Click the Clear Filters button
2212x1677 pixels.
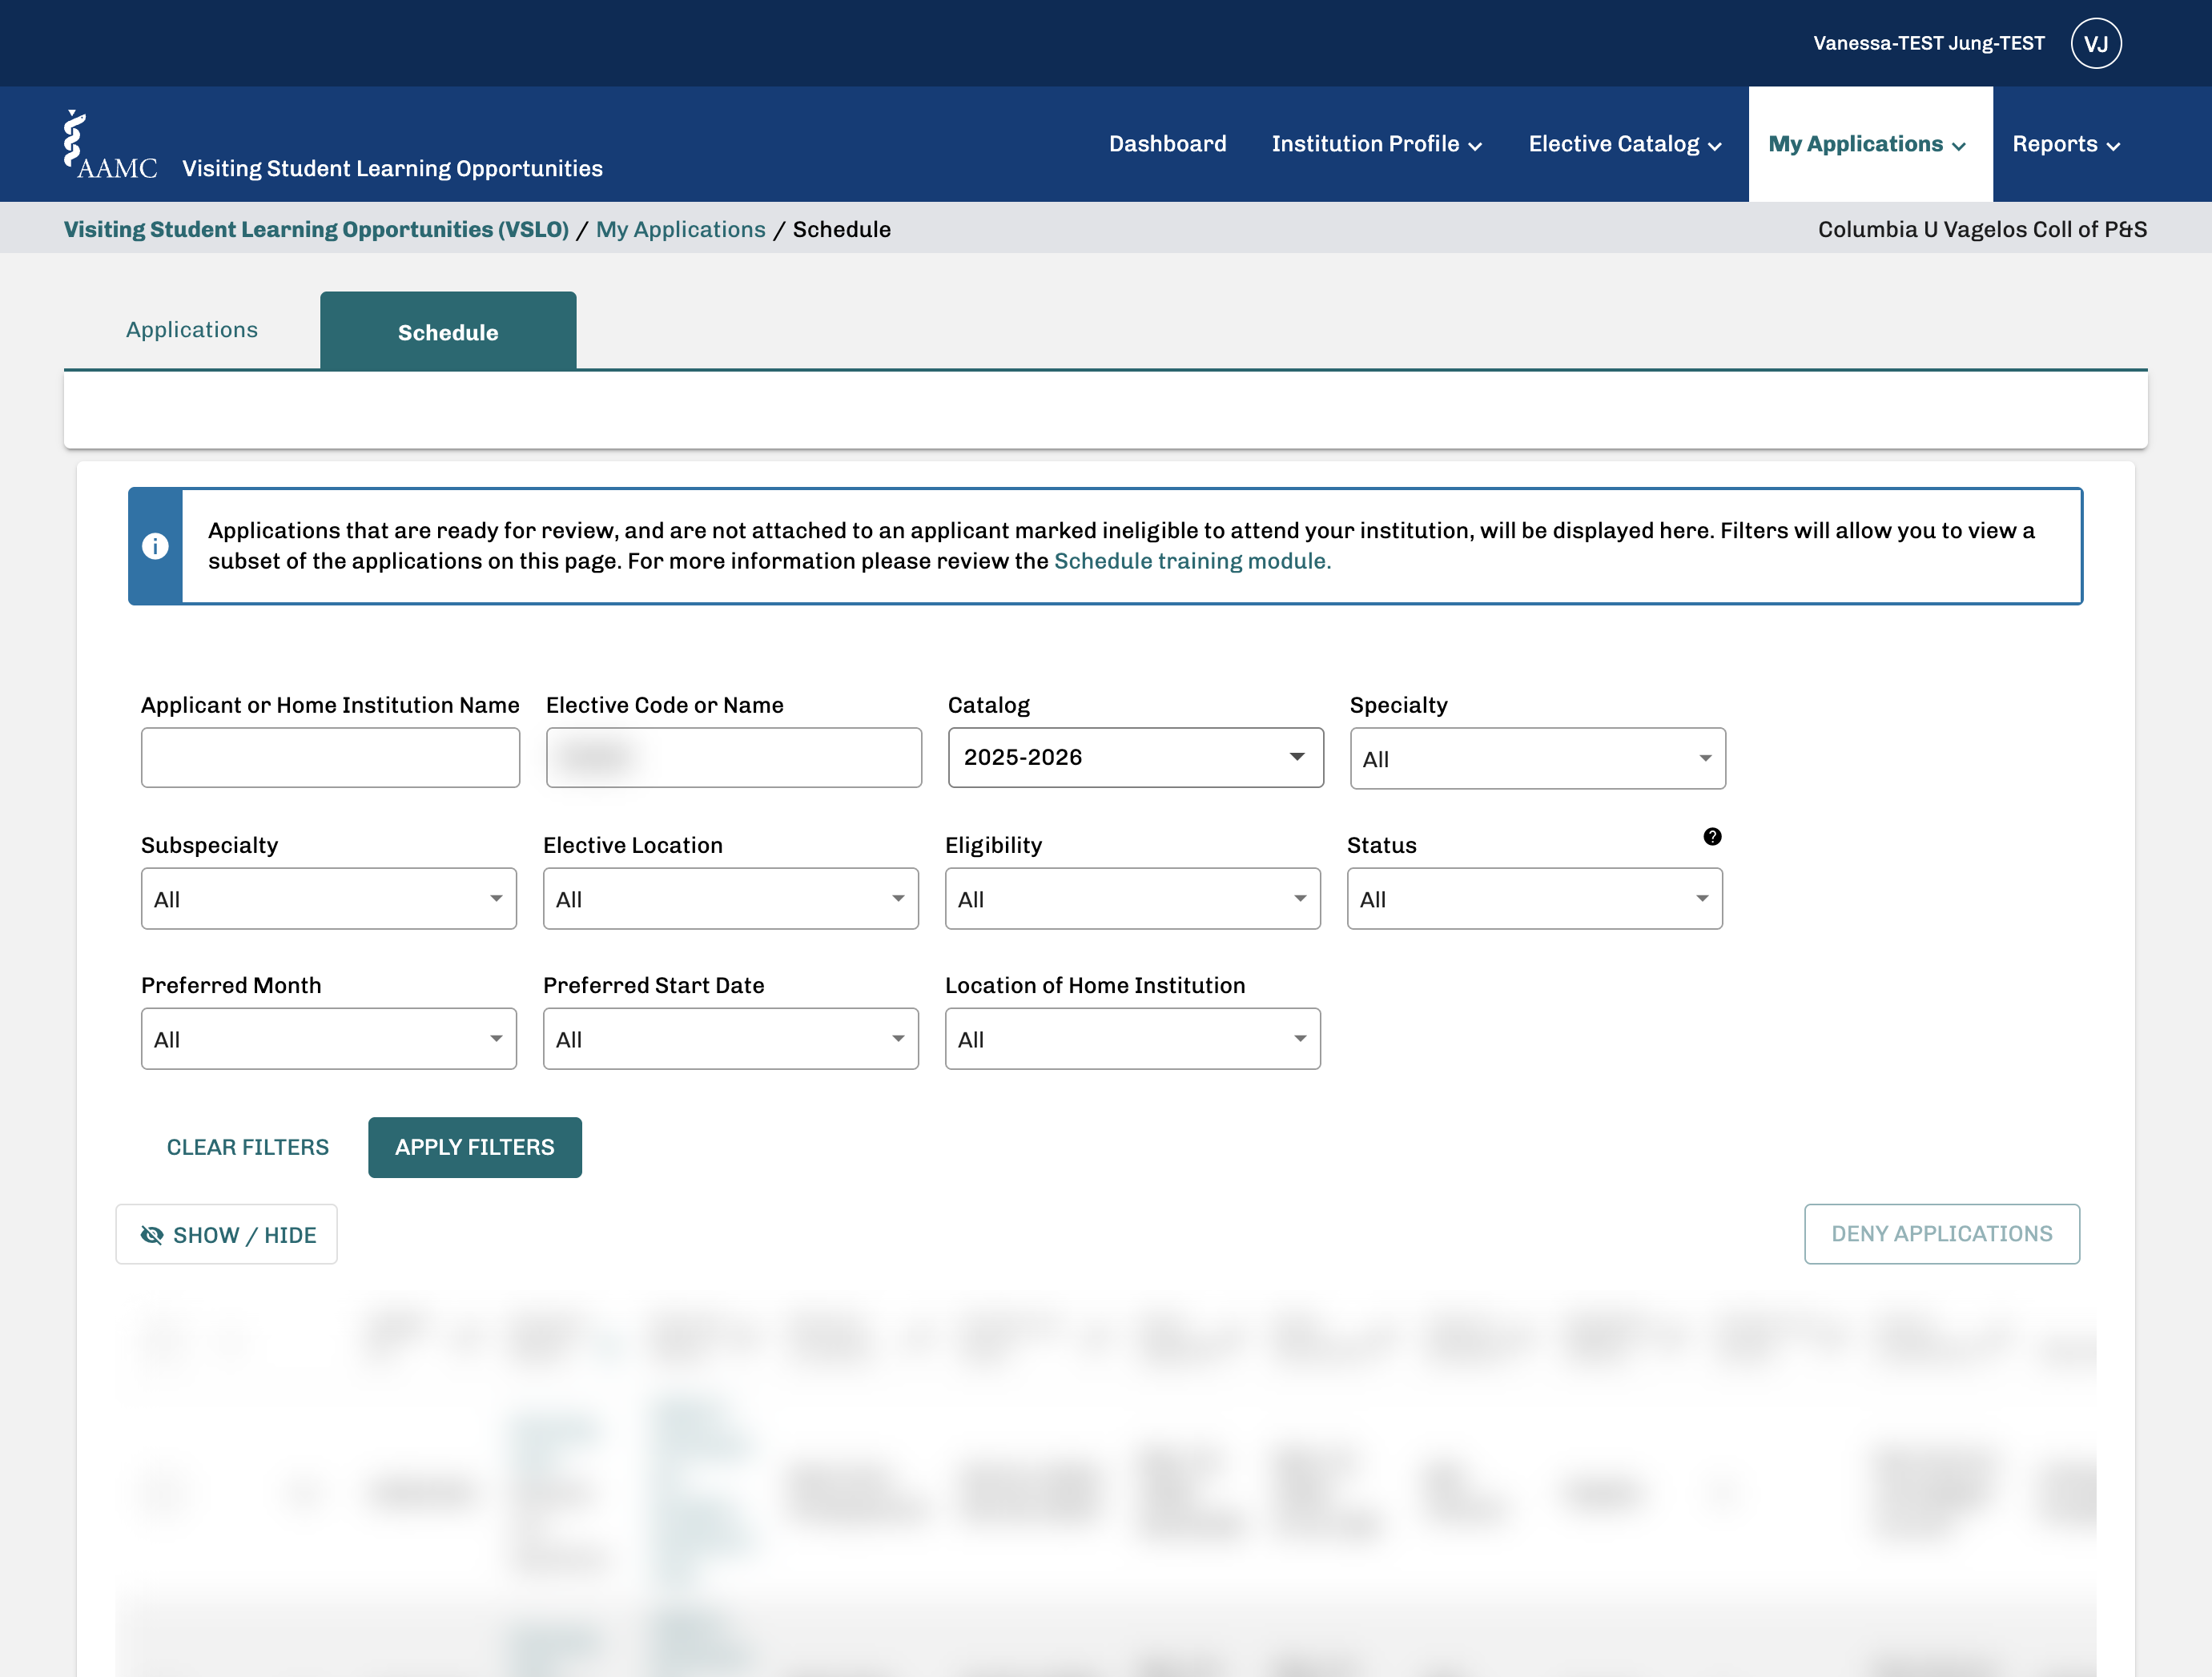(247, 1147)
